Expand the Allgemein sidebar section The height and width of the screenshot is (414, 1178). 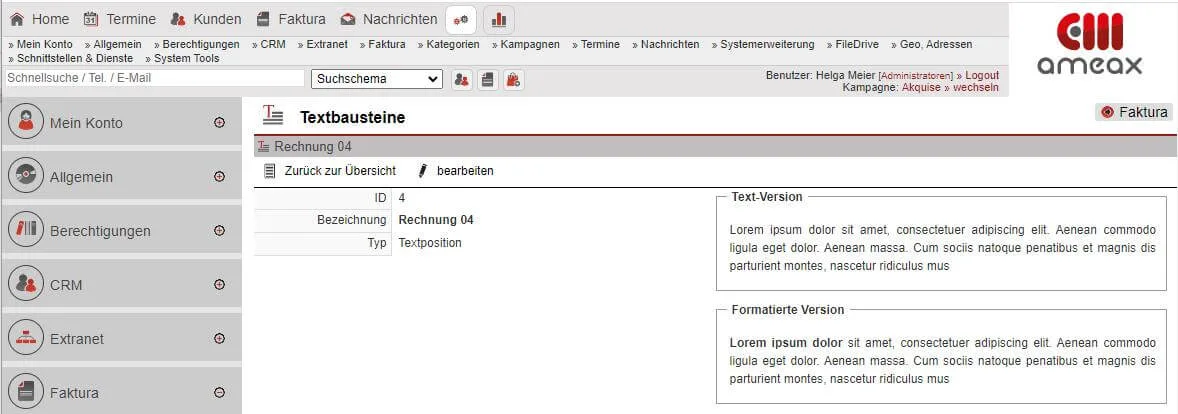pos(219,177)
